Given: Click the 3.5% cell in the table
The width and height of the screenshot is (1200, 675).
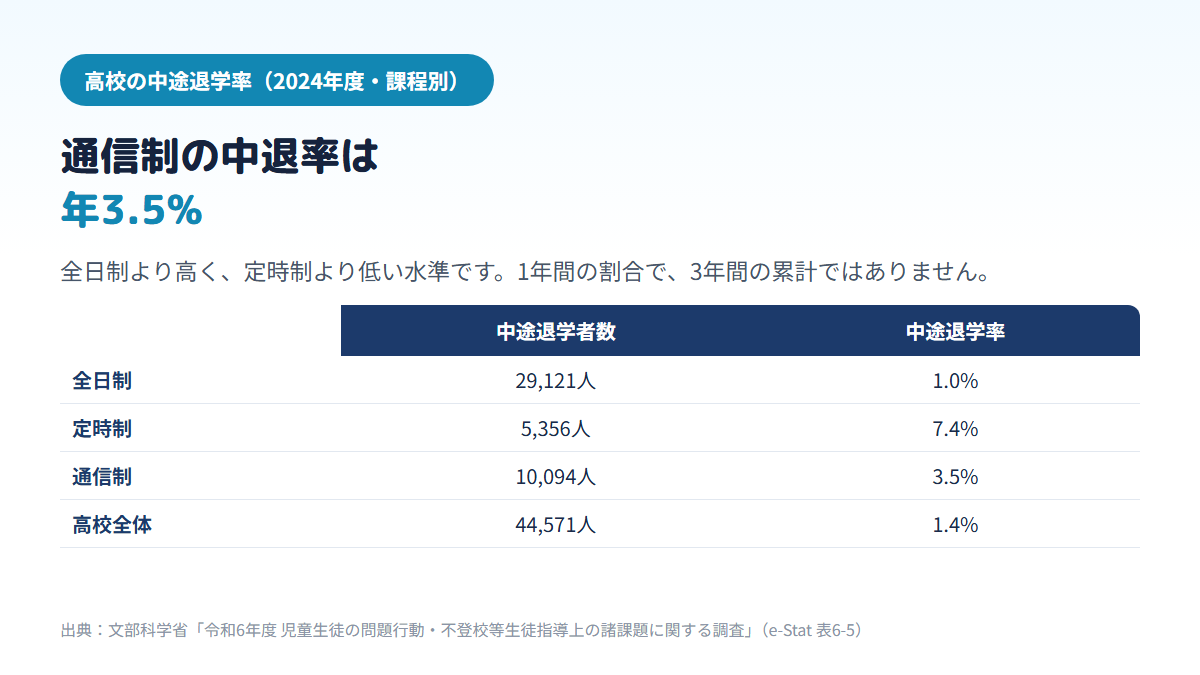Looking at the screenshot, I should pos(955,477).
